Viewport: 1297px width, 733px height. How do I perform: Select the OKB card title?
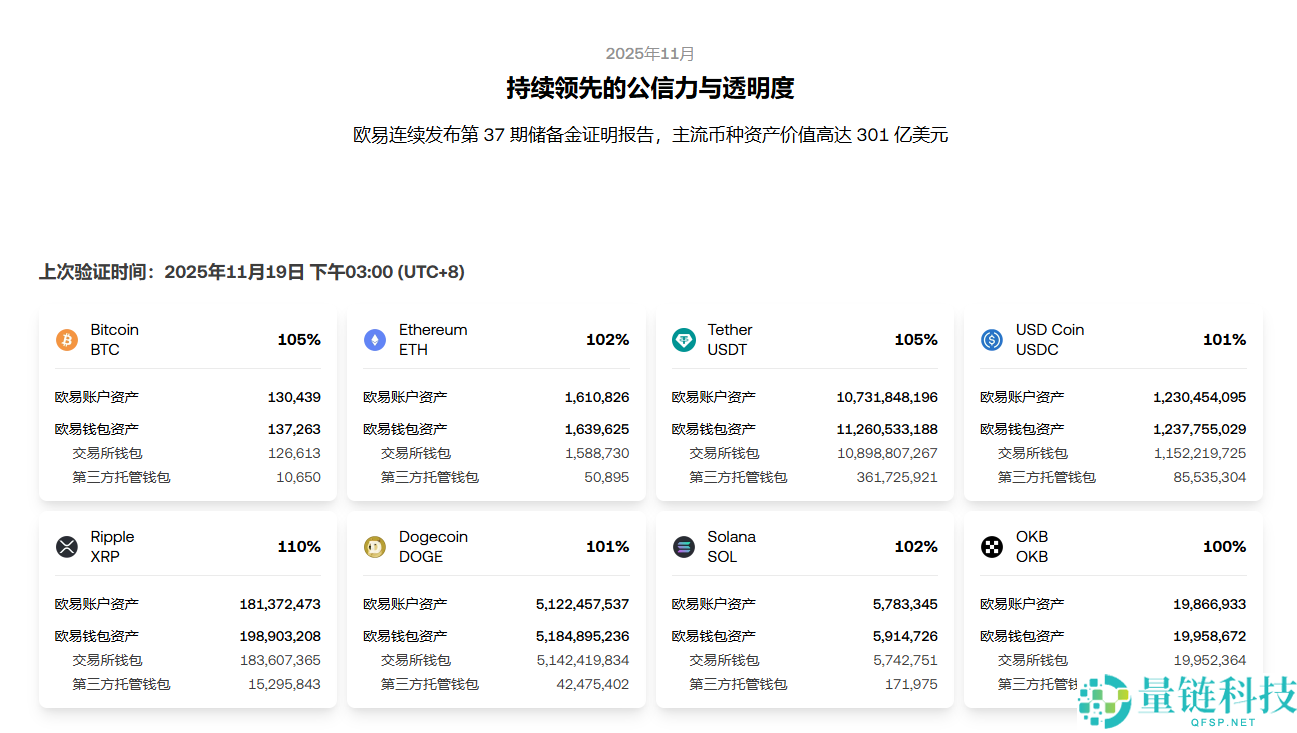[x=1032, y=547]
